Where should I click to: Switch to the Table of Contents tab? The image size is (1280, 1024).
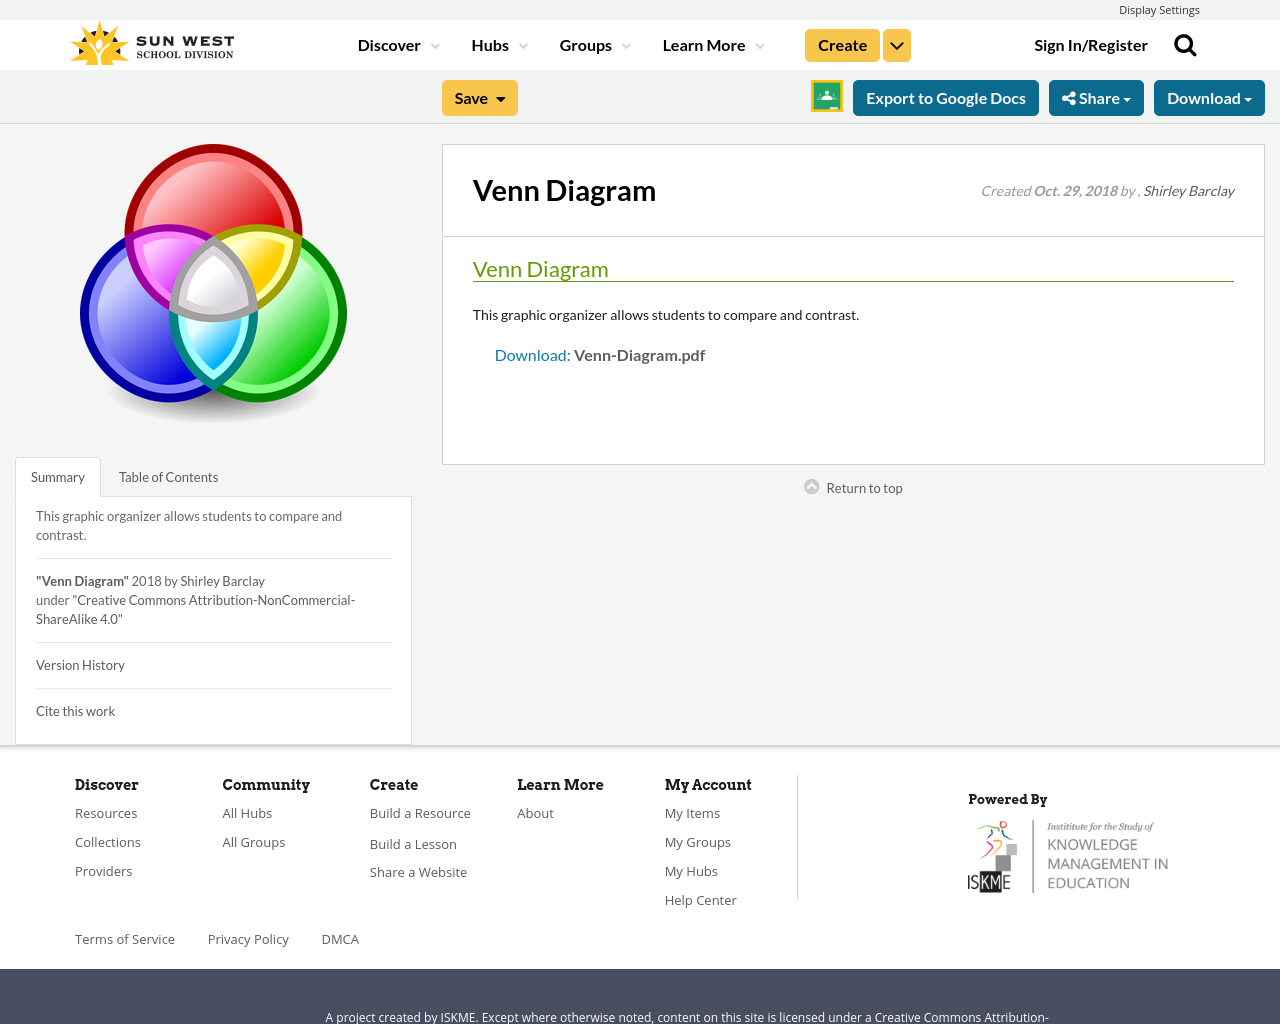(x=168, y=475)
